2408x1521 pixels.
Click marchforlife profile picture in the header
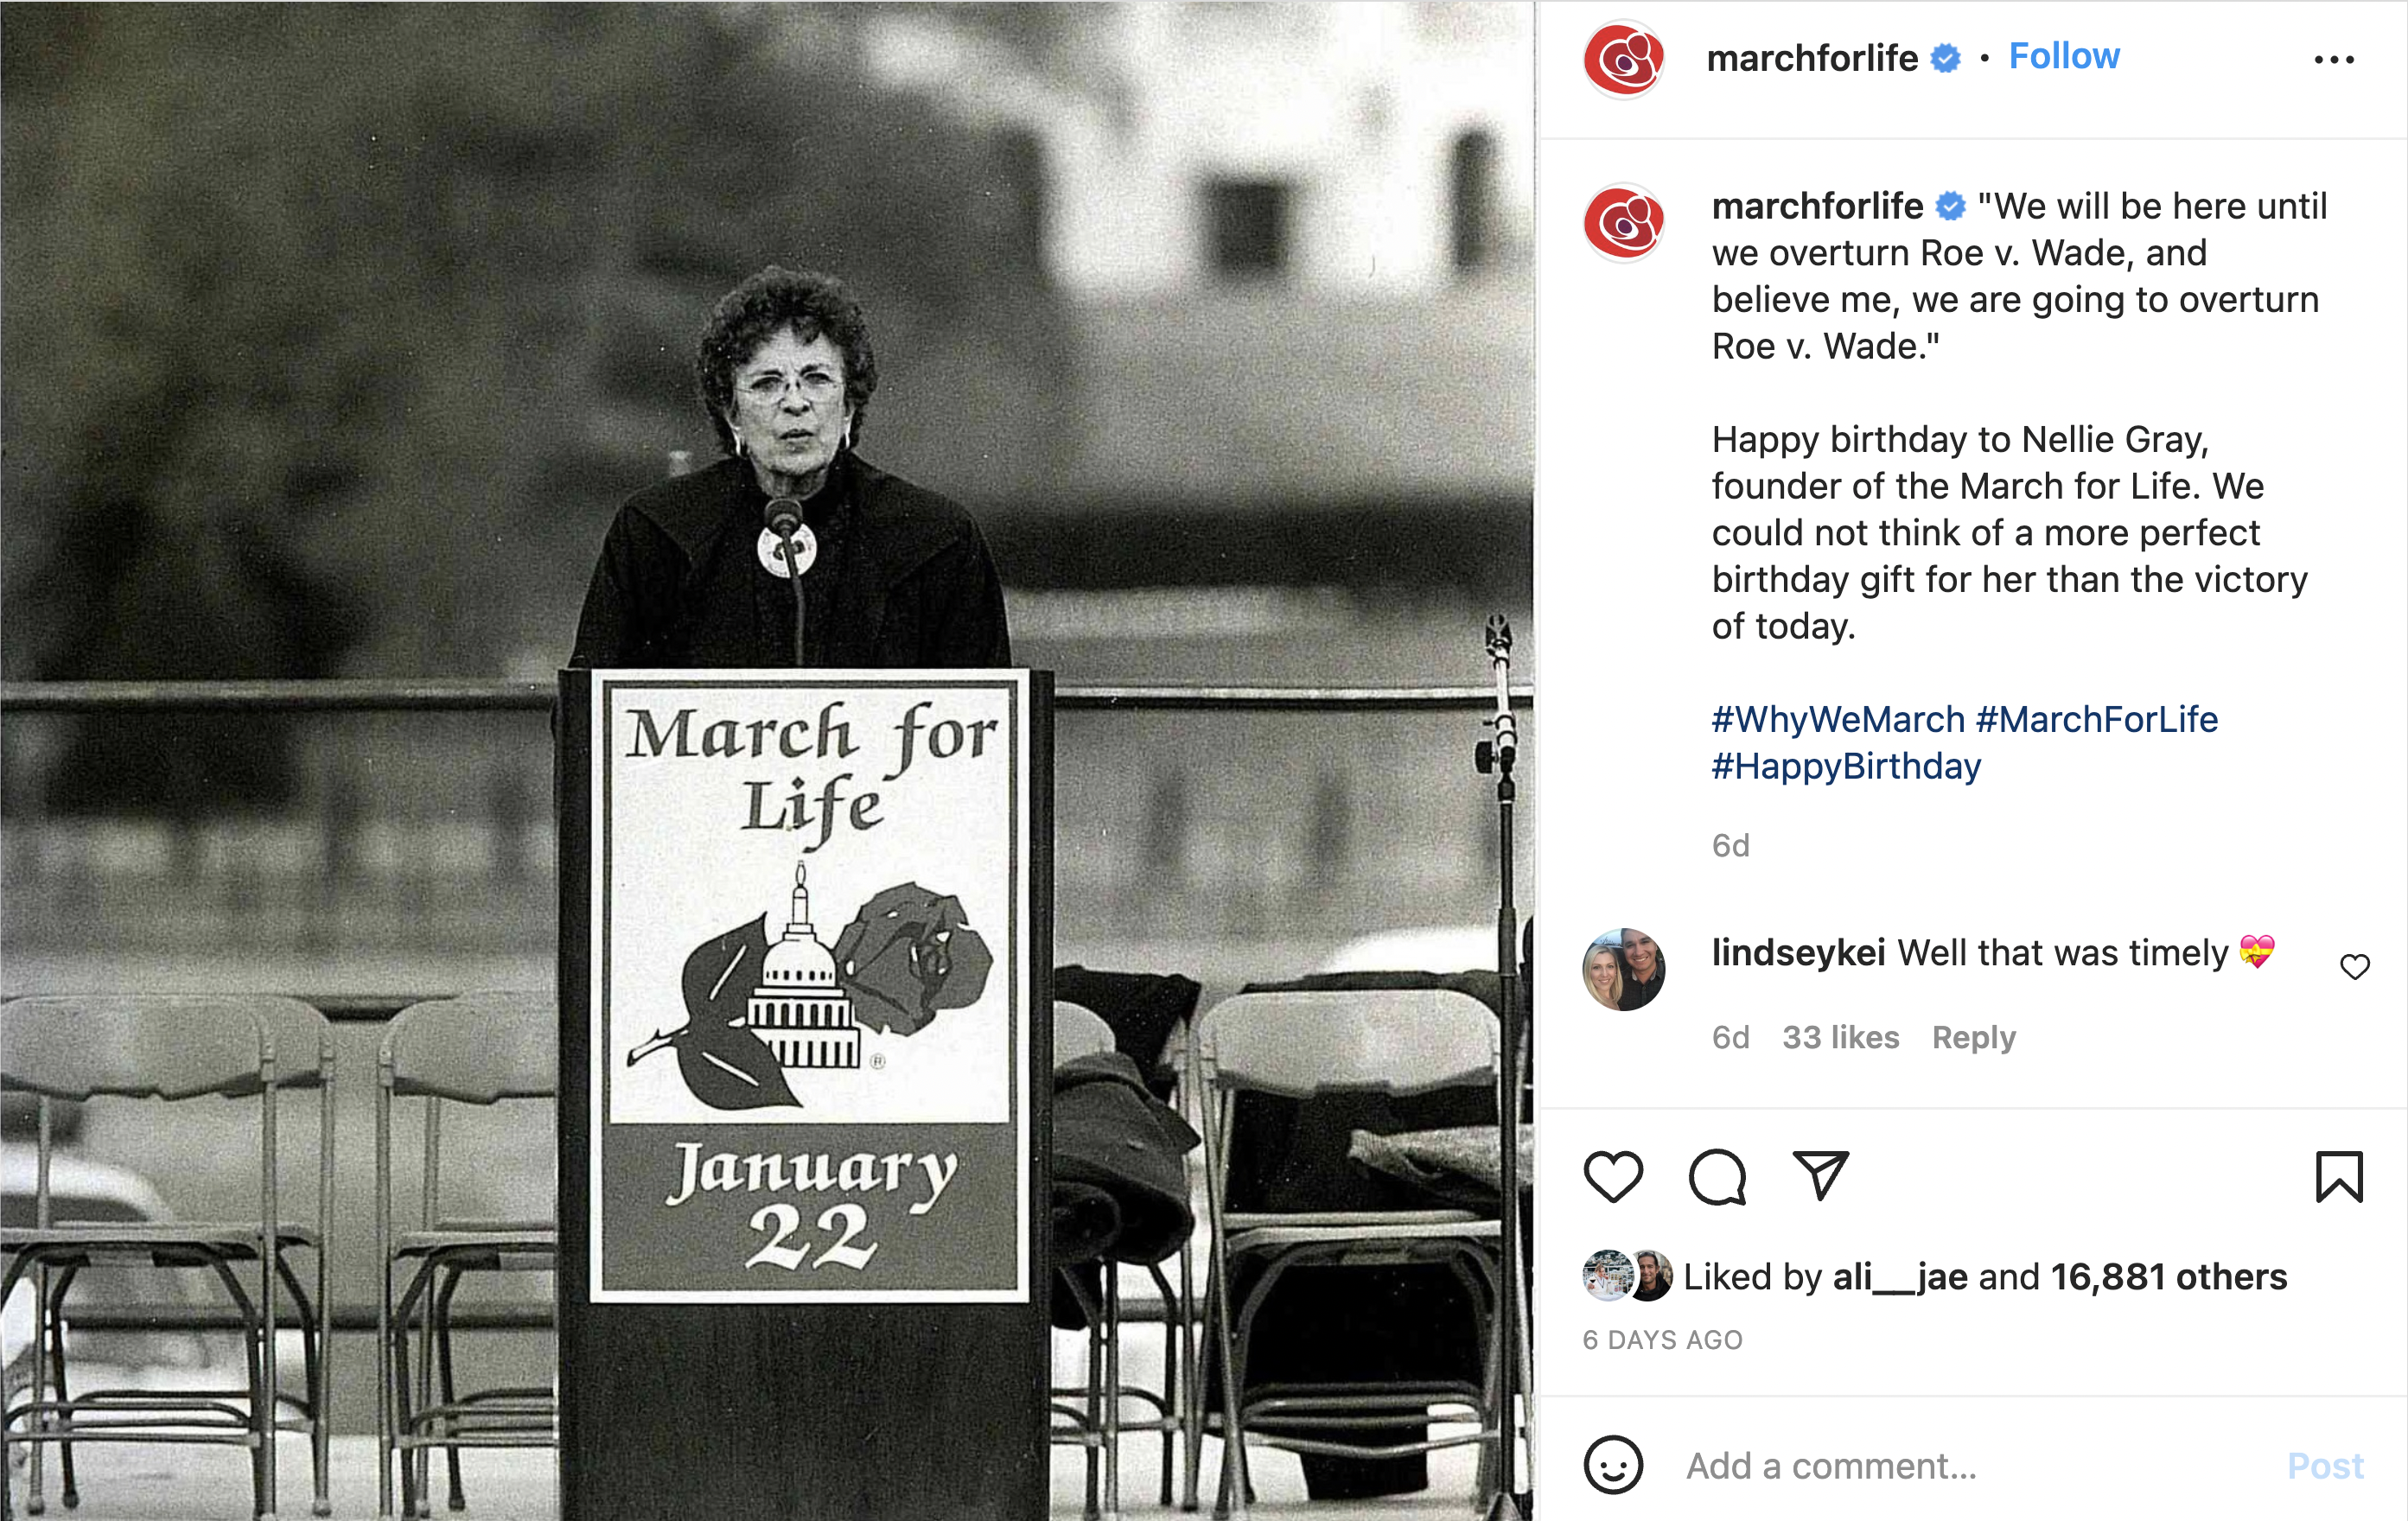click(1624, 59)
